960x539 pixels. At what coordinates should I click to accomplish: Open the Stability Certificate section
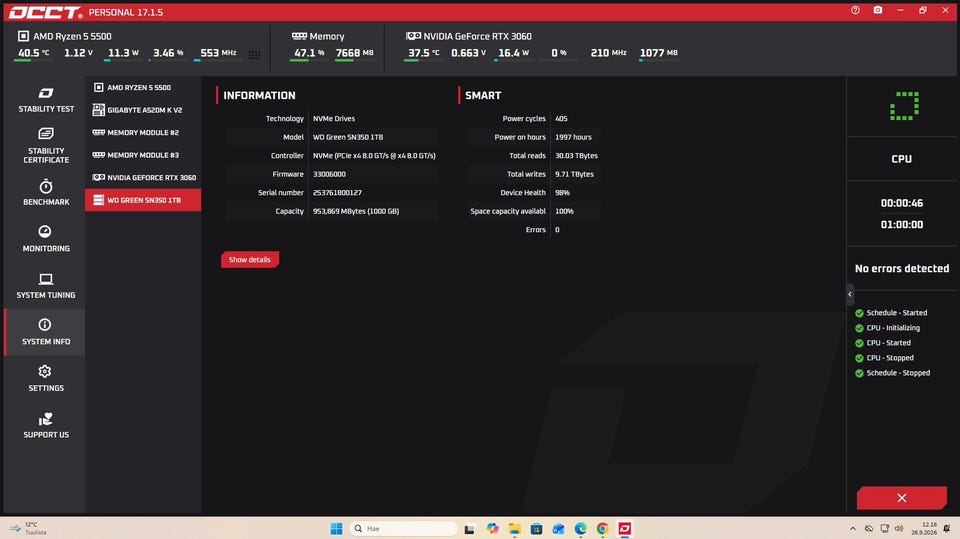point(45,145)
